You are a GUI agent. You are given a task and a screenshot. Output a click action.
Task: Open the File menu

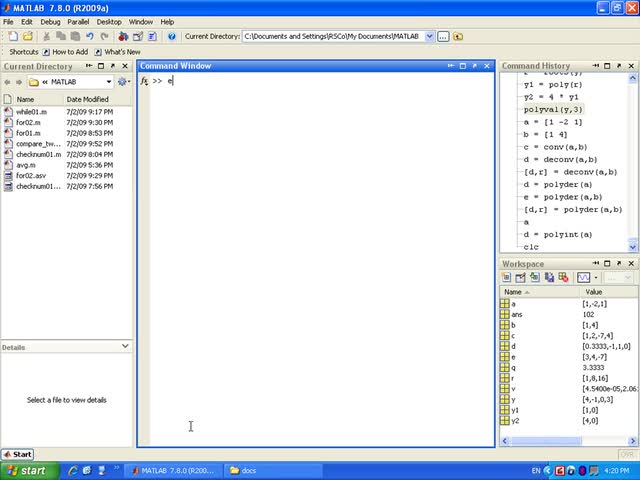[x=8, y=22]
